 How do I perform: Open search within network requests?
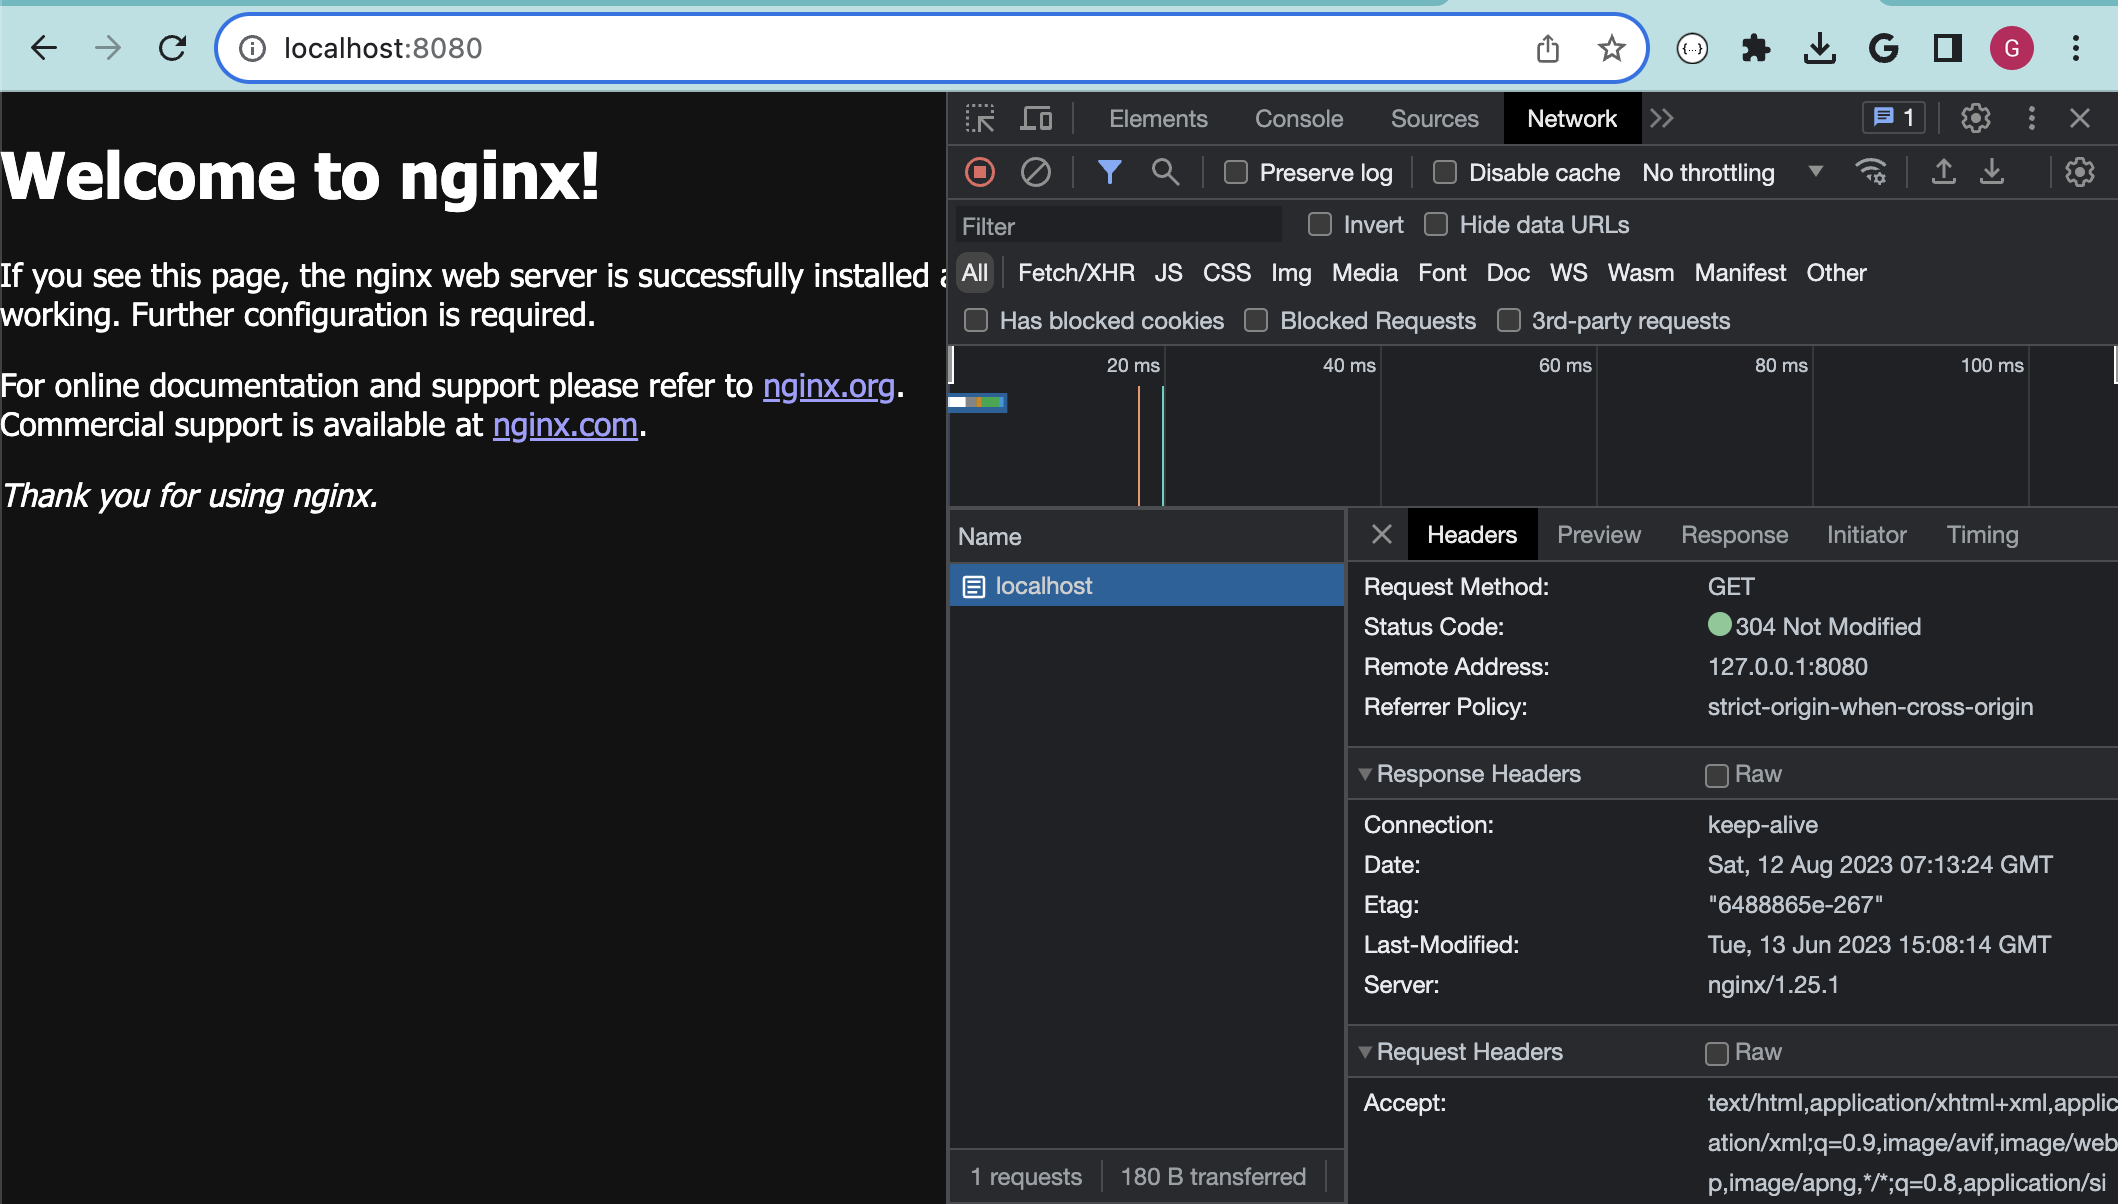click(x=1165, y=172)
